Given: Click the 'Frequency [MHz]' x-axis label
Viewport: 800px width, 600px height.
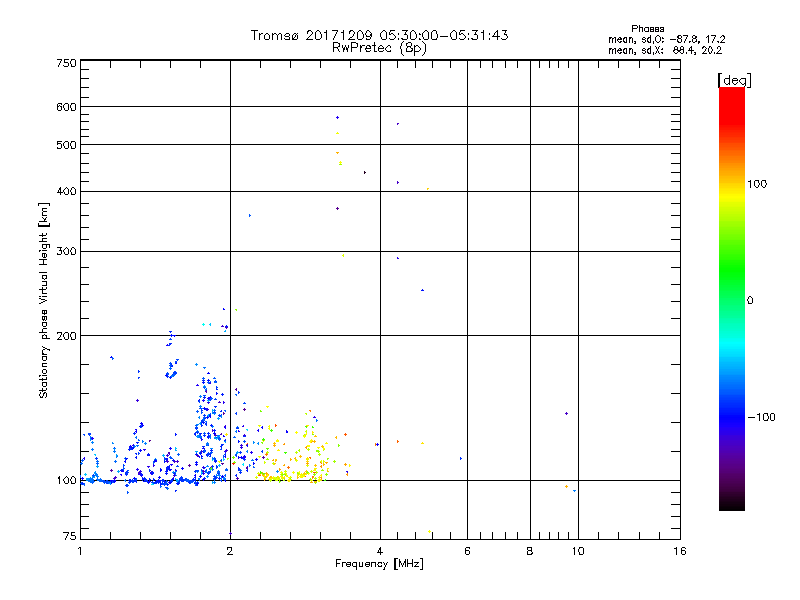Looking at the screenshot, I should 379,564.
